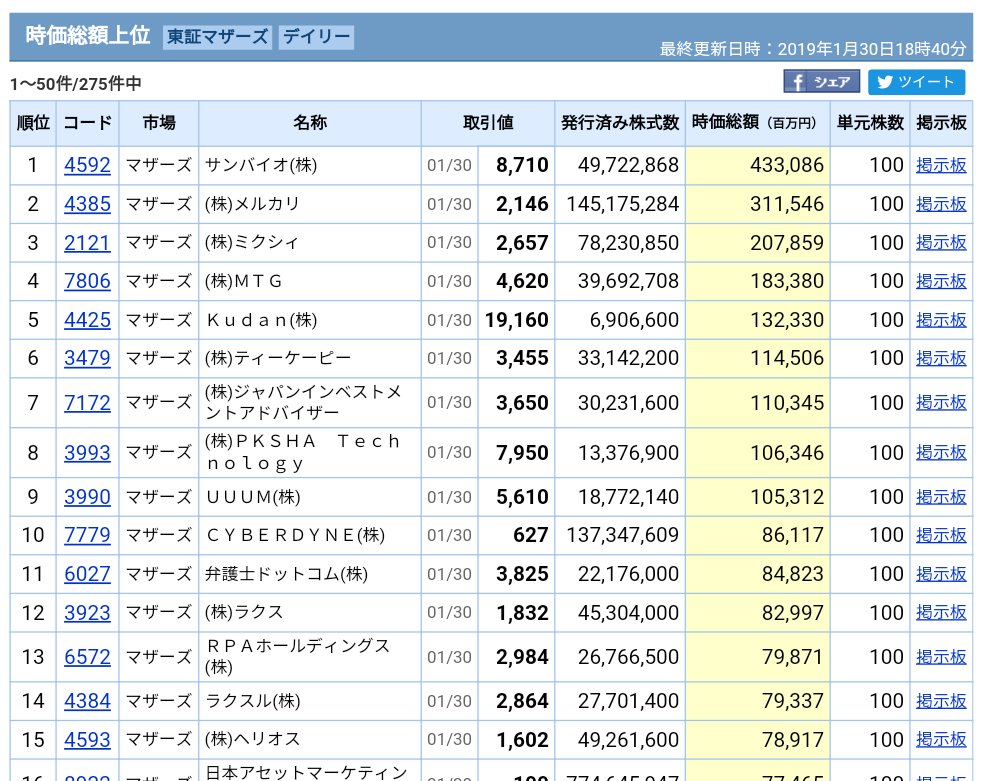This screenshot has width=993, height=781.
Task: Open 掲示板 link for CYBERDYNE row
Action: click(941, 535)
